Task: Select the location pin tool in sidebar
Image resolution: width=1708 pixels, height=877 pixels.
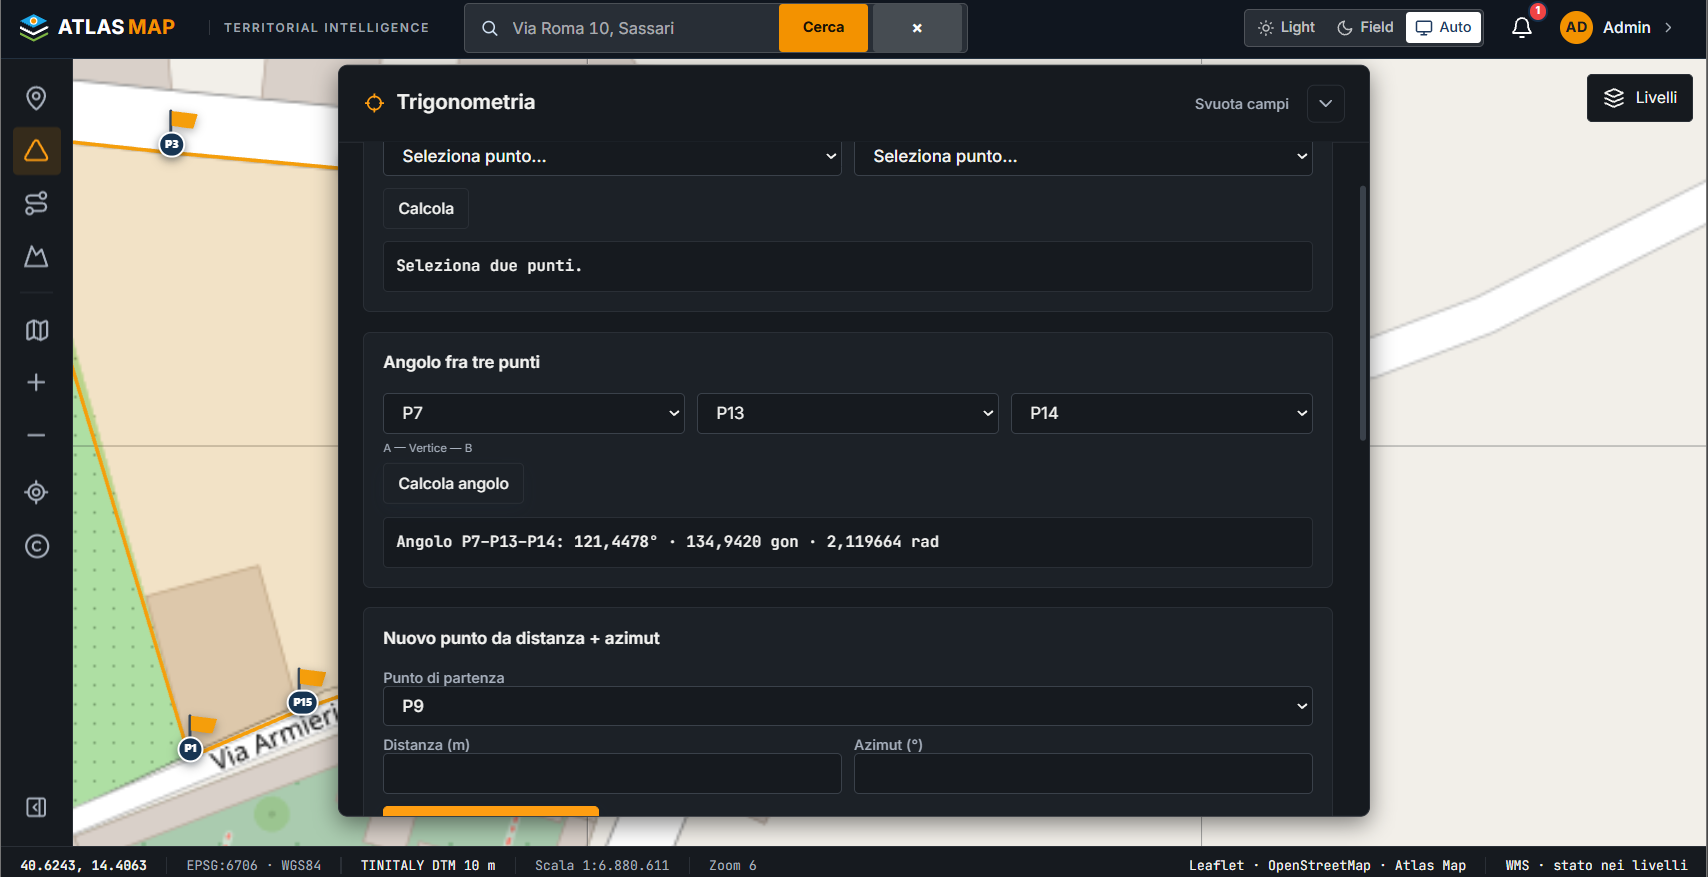Action: [36, 98]
